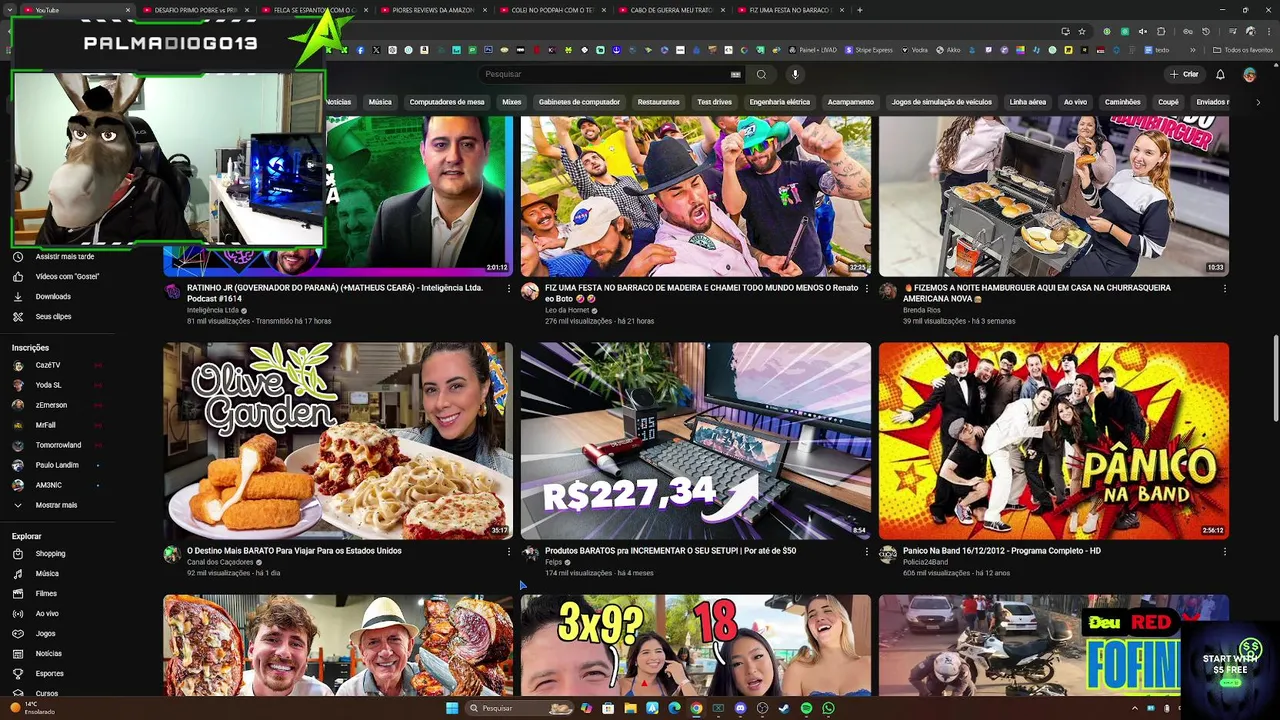1280x720 pixels.
Task: Open Música in Explorar section
Action: (x=47, y=574)
